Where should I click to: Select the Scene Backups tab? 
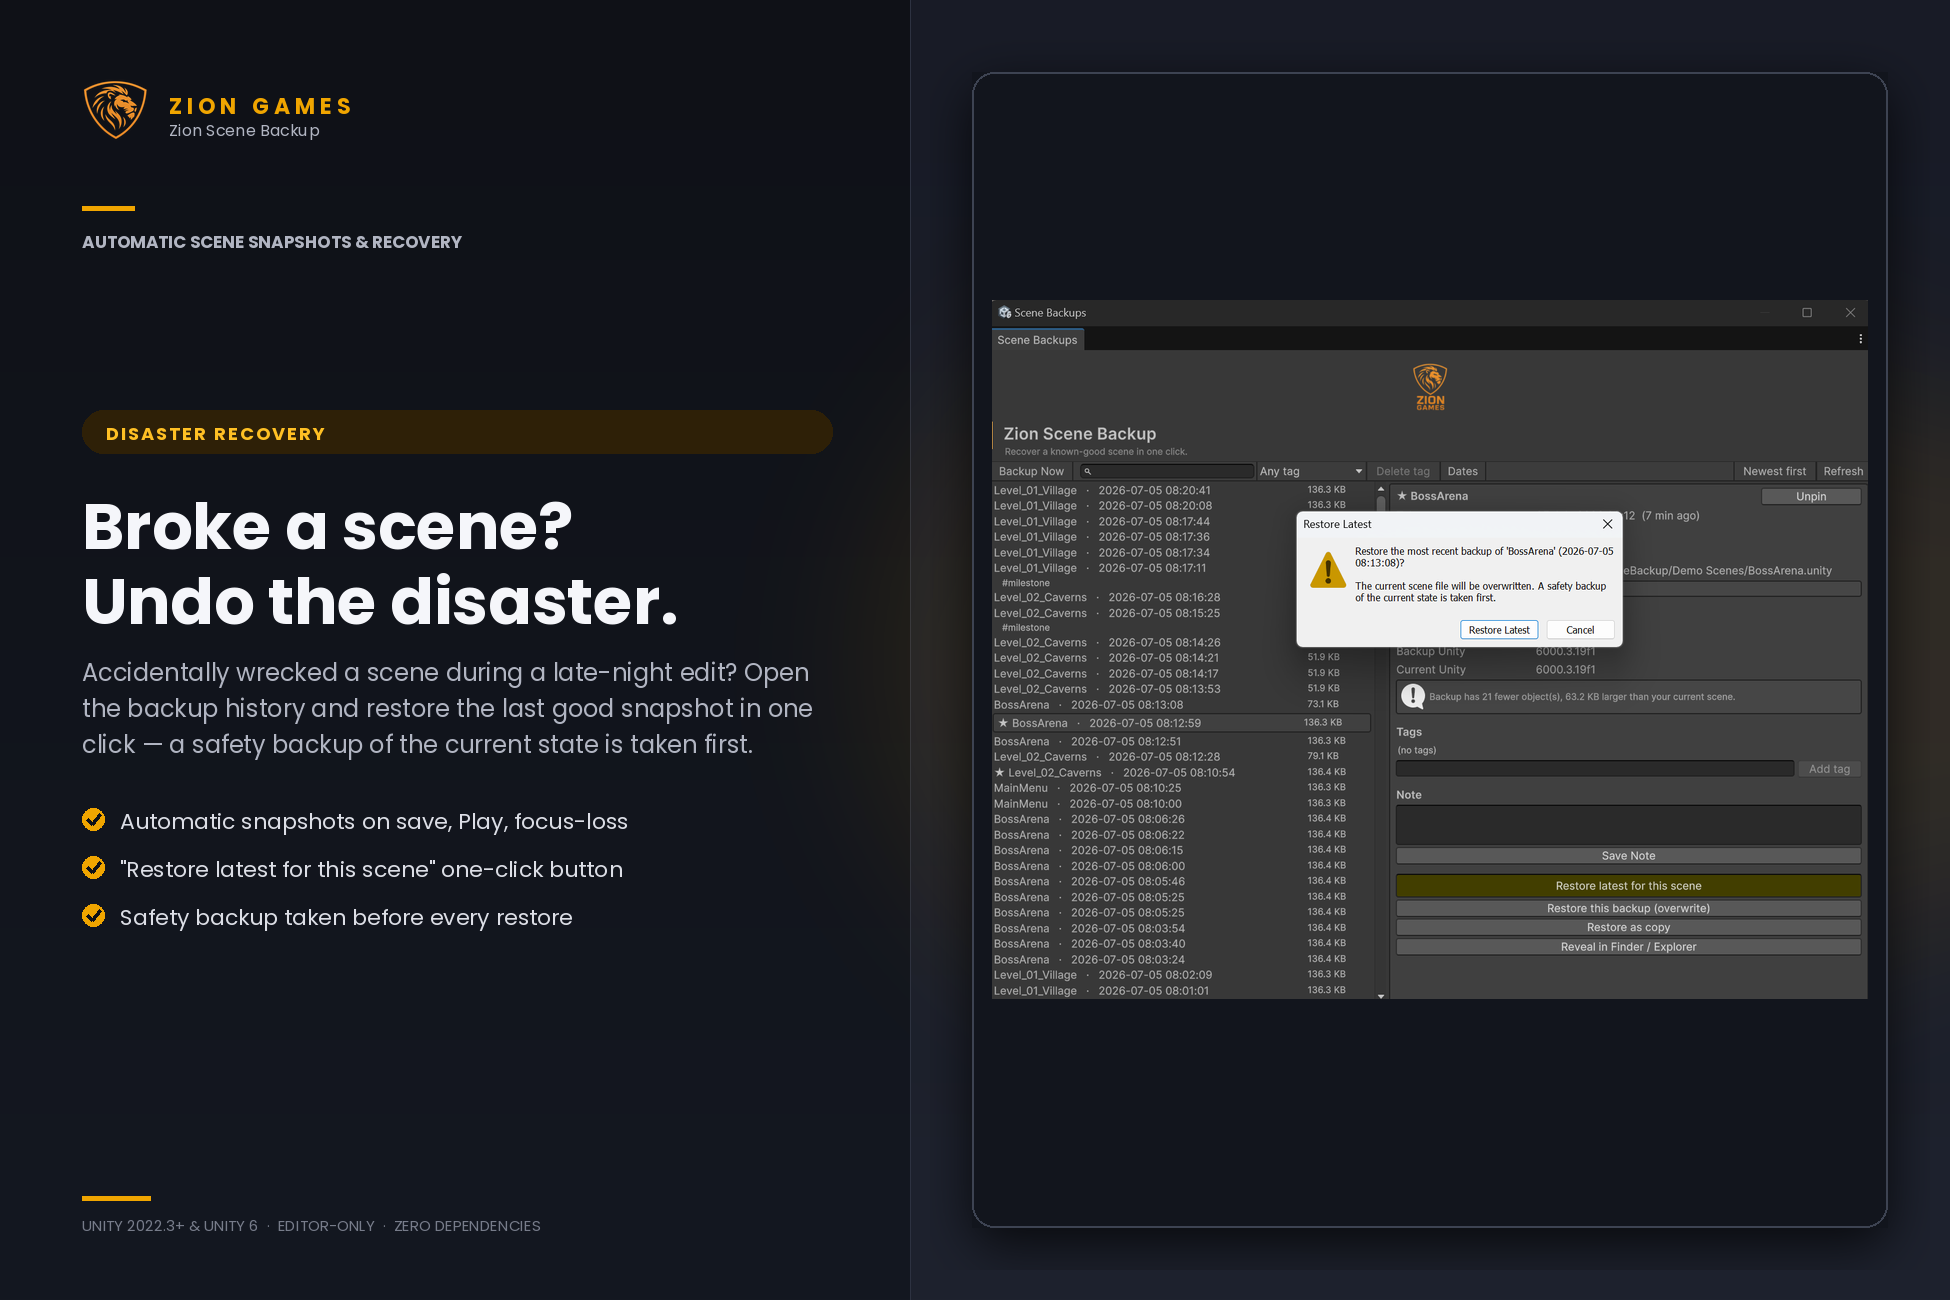pyautogui.click(x=1037, y=340)
